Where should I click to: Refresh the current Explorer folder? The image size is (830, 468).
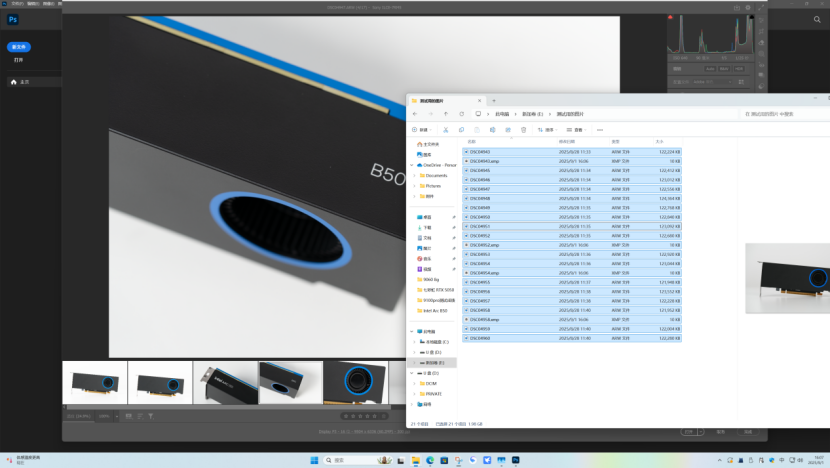[463, 114]
